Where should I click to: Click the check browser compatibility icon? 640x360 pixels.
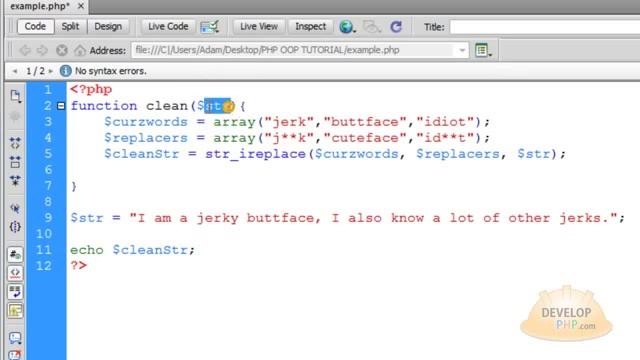coord(209,27)
